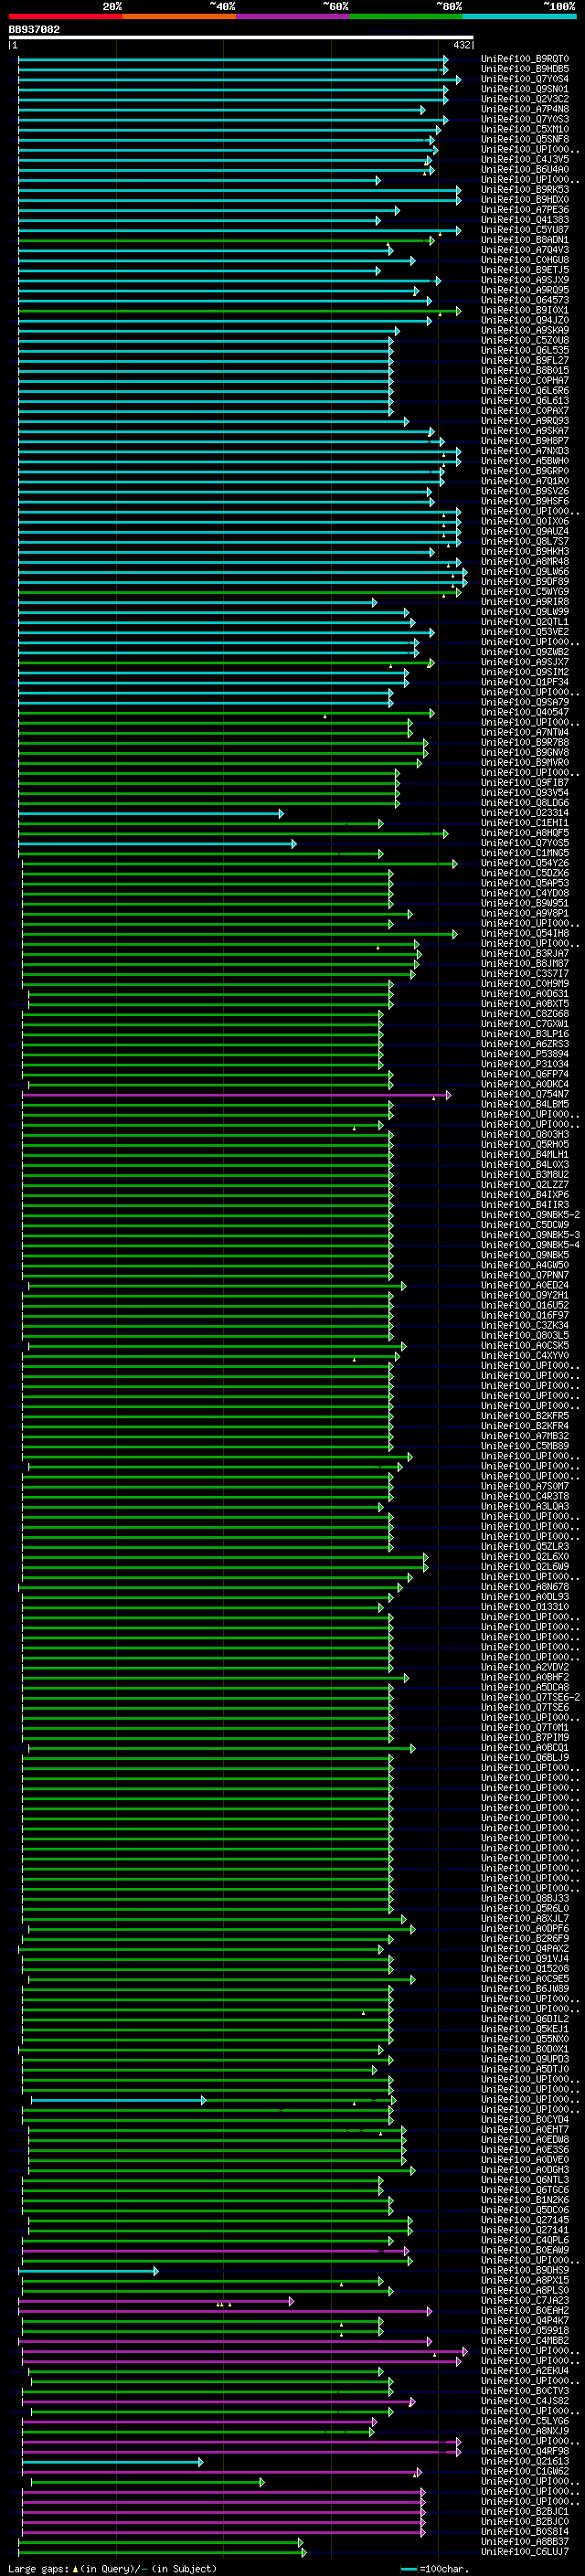Click the label UniRef100_A7Q4V3
Screen dimensions: 585x2576
(x=525, y=250)
